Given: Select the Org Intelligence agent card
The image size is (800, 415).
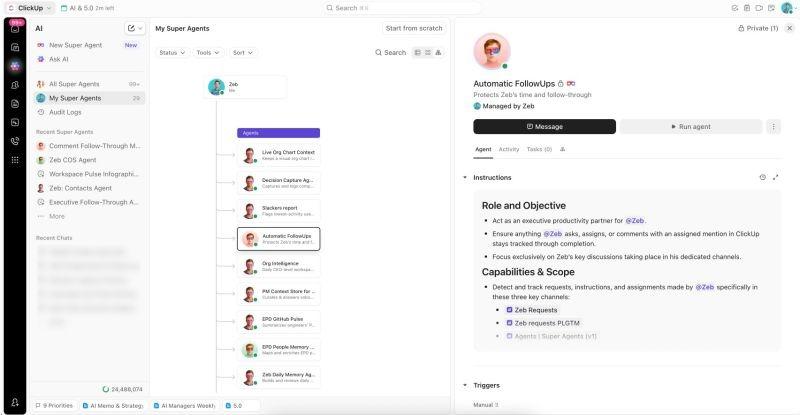Looking at the screenshot, I should point(279,266).
